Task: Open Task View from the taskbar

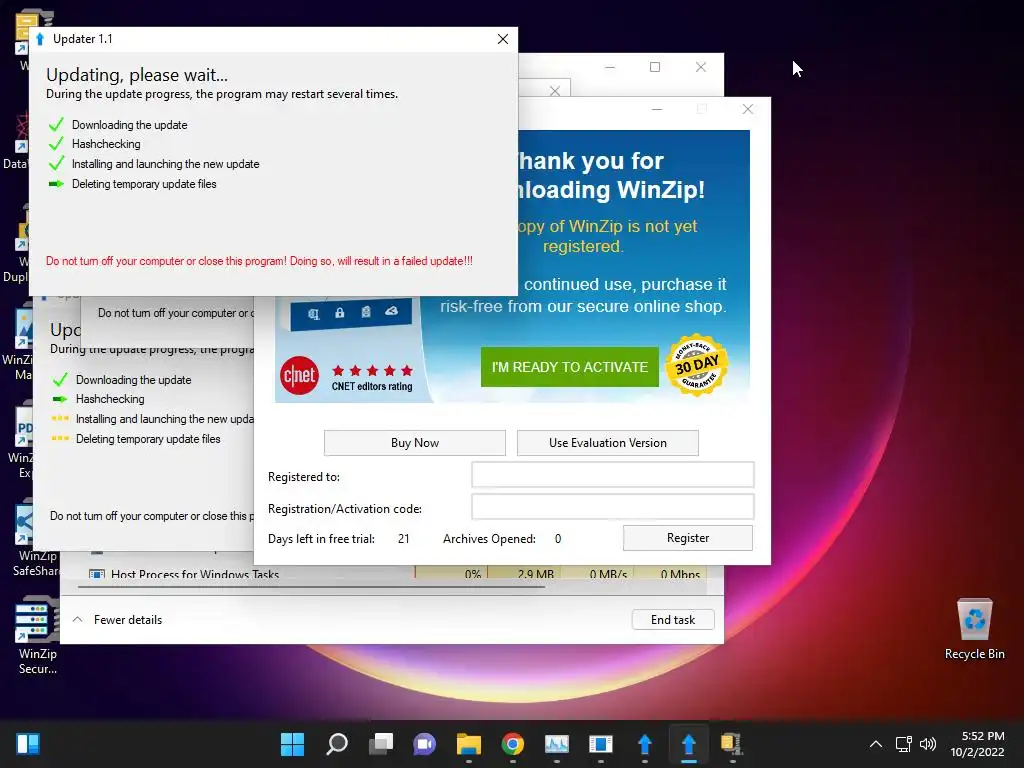Action: click(x=381, y=744)
